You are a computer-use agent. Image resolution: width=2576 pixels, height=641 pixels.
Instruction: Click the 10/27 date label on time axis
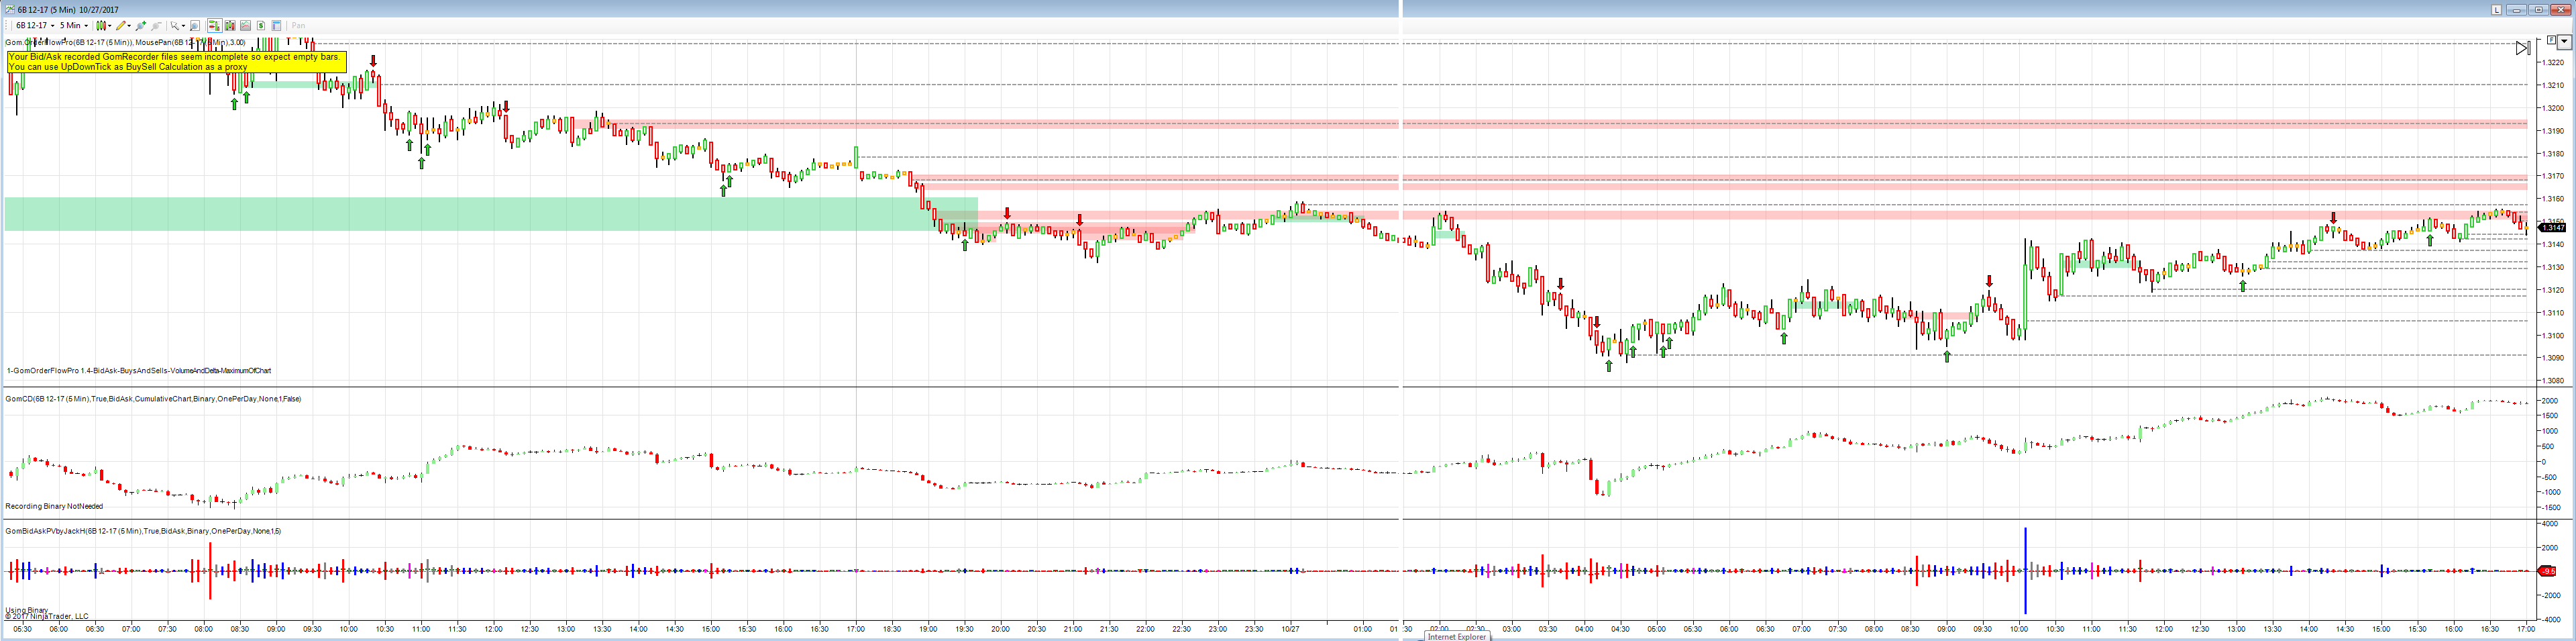pyautogui.click(x=1291, y=630)
